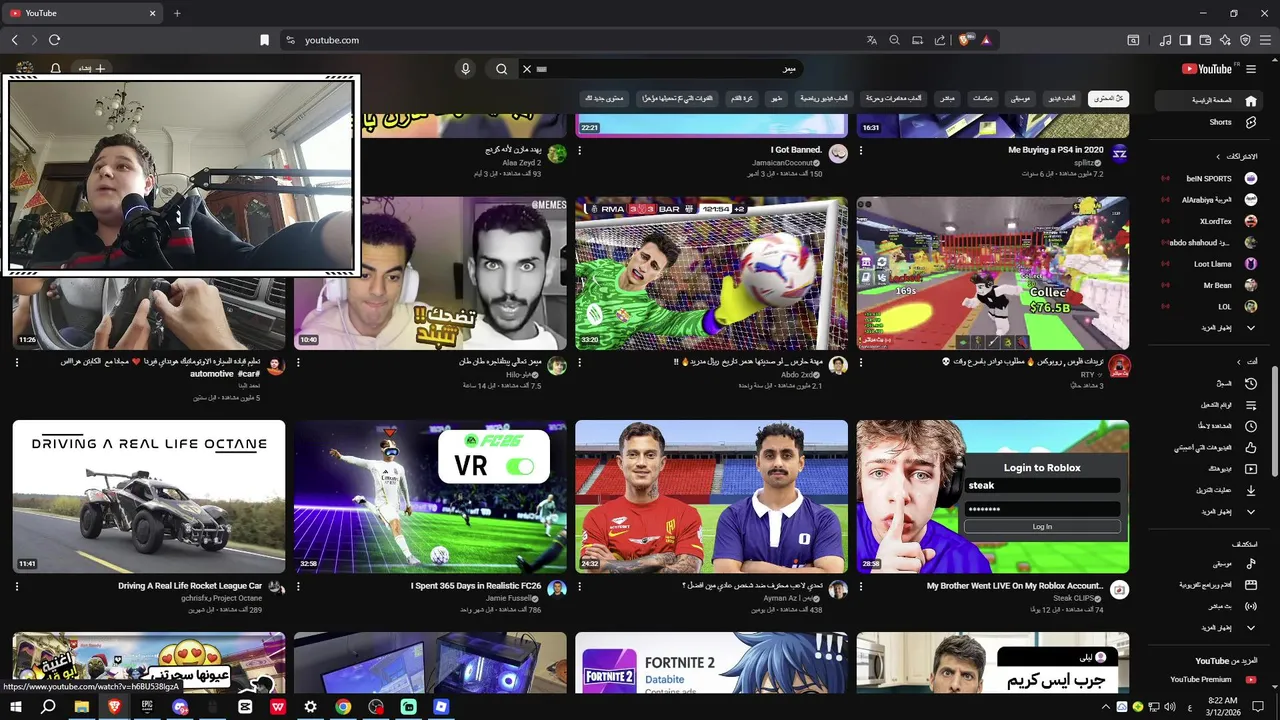Open the YouTube guide hamburger menu
This screenshot has width=1280, height=720.
tap(1251, 69)
